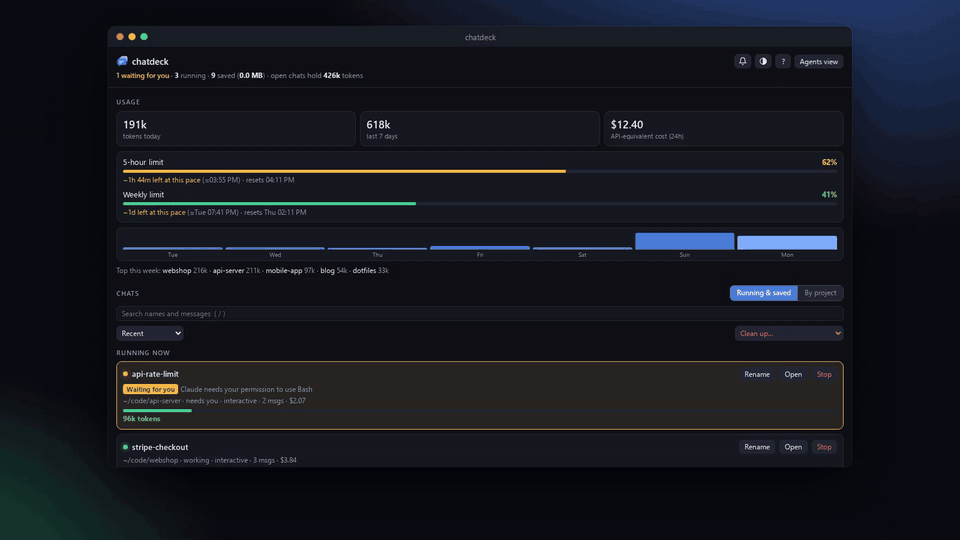Click the open chats hold 426k tokens text
This screenshot has width=960, height=540.
coord(317,76)
